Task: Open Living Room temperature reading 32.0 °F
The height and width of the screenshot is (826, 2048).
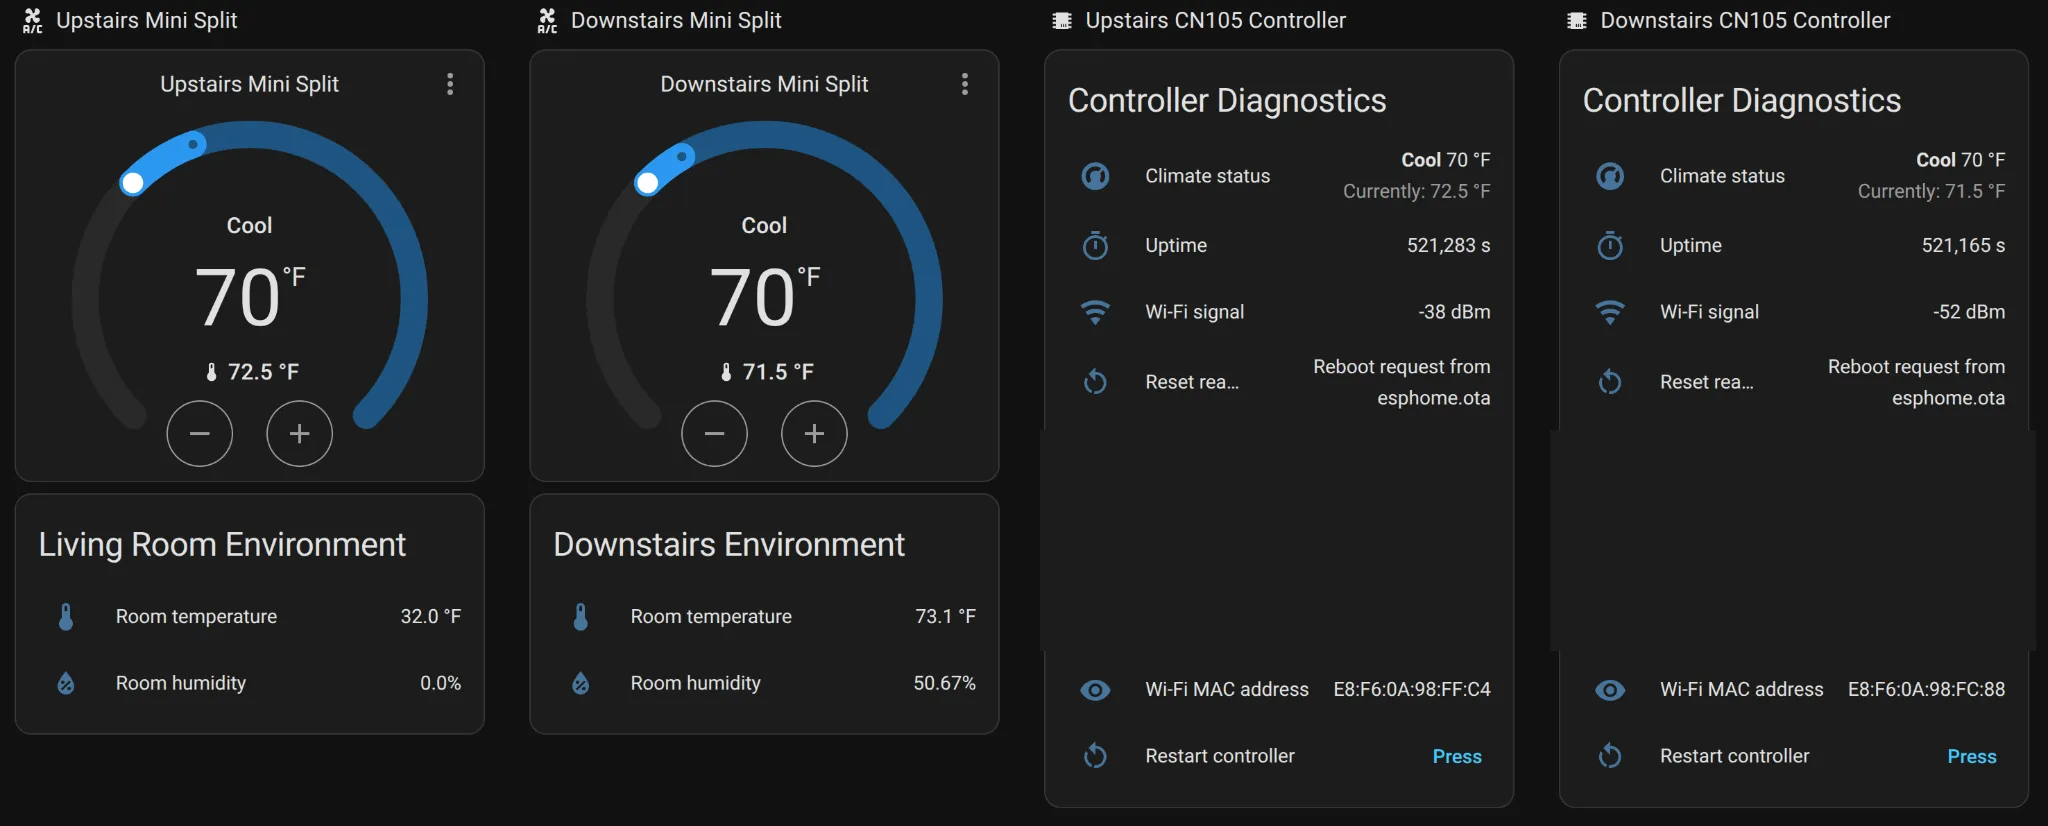Action: coord(431,617)
